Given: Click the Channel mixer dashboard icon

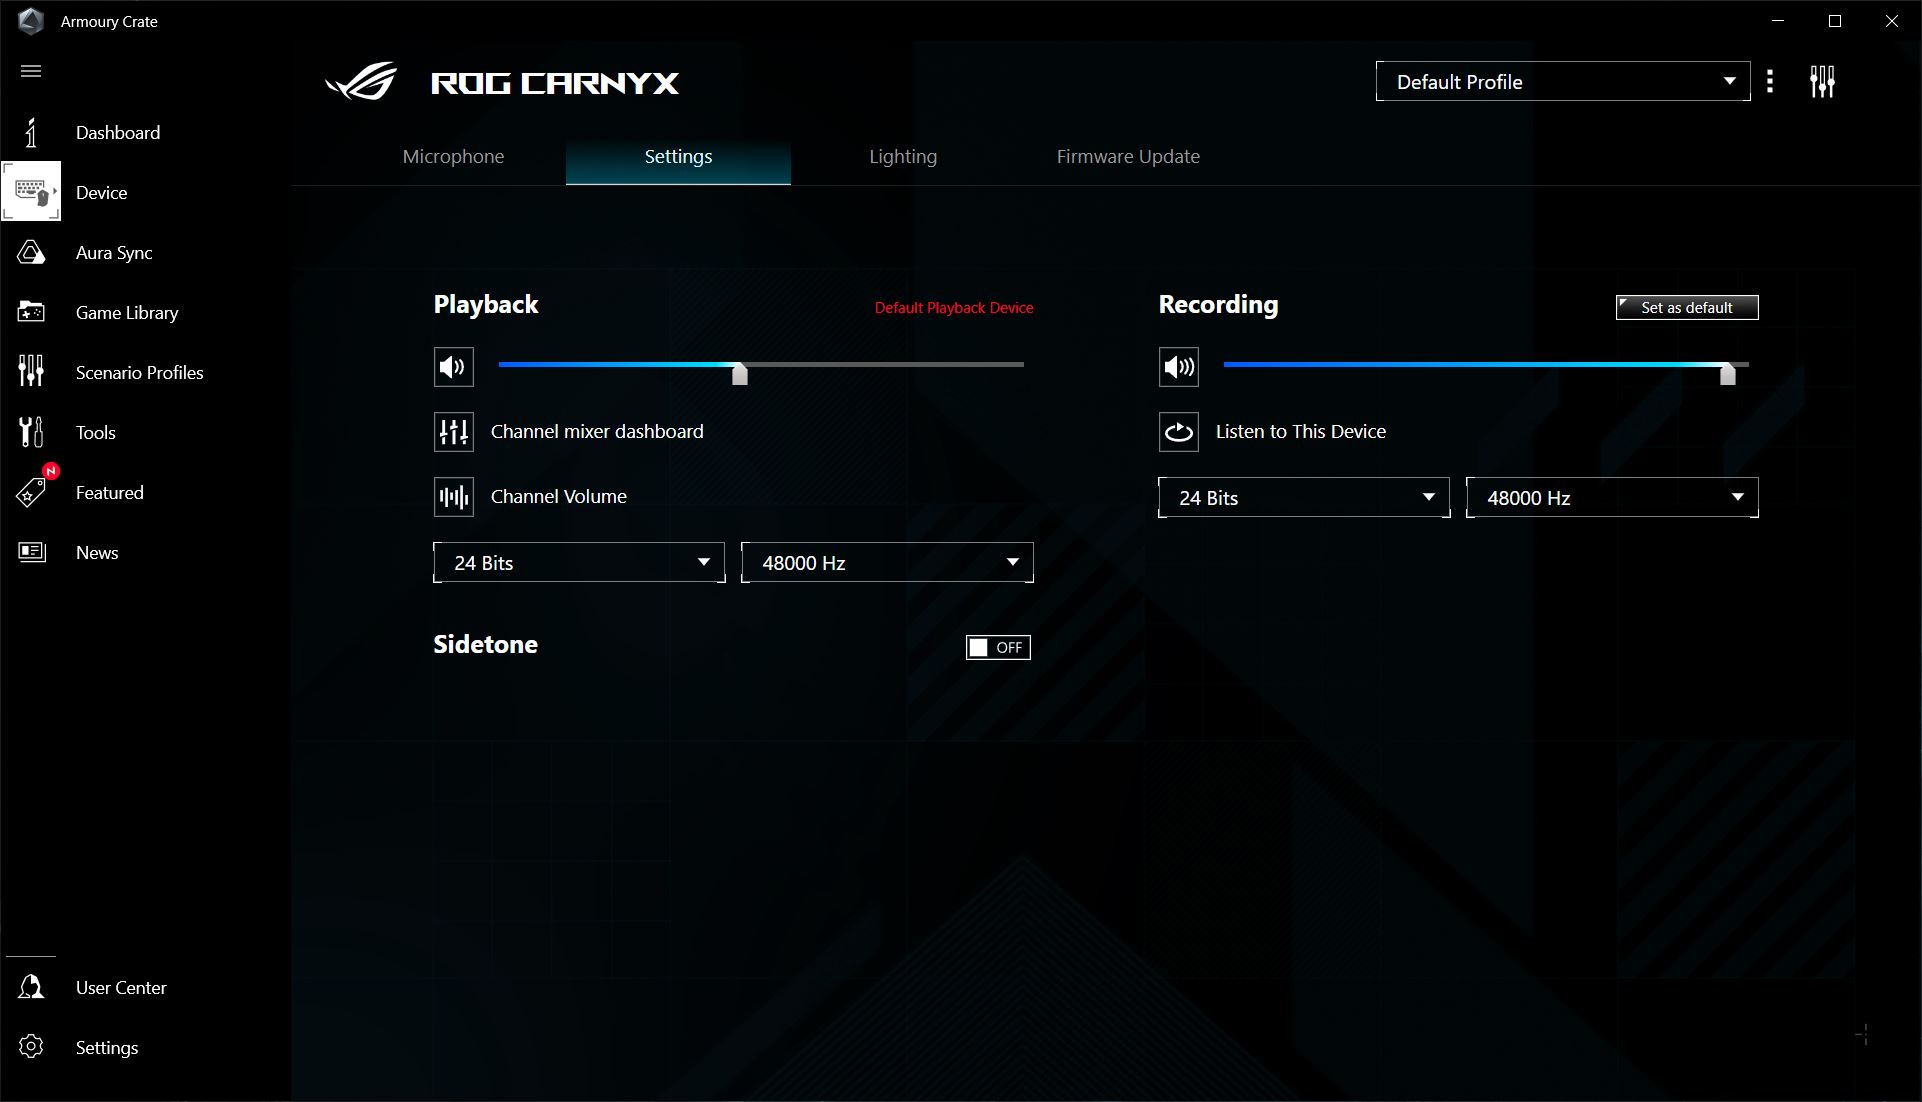Looking at the screenshot, I should [x=454, y=432].
